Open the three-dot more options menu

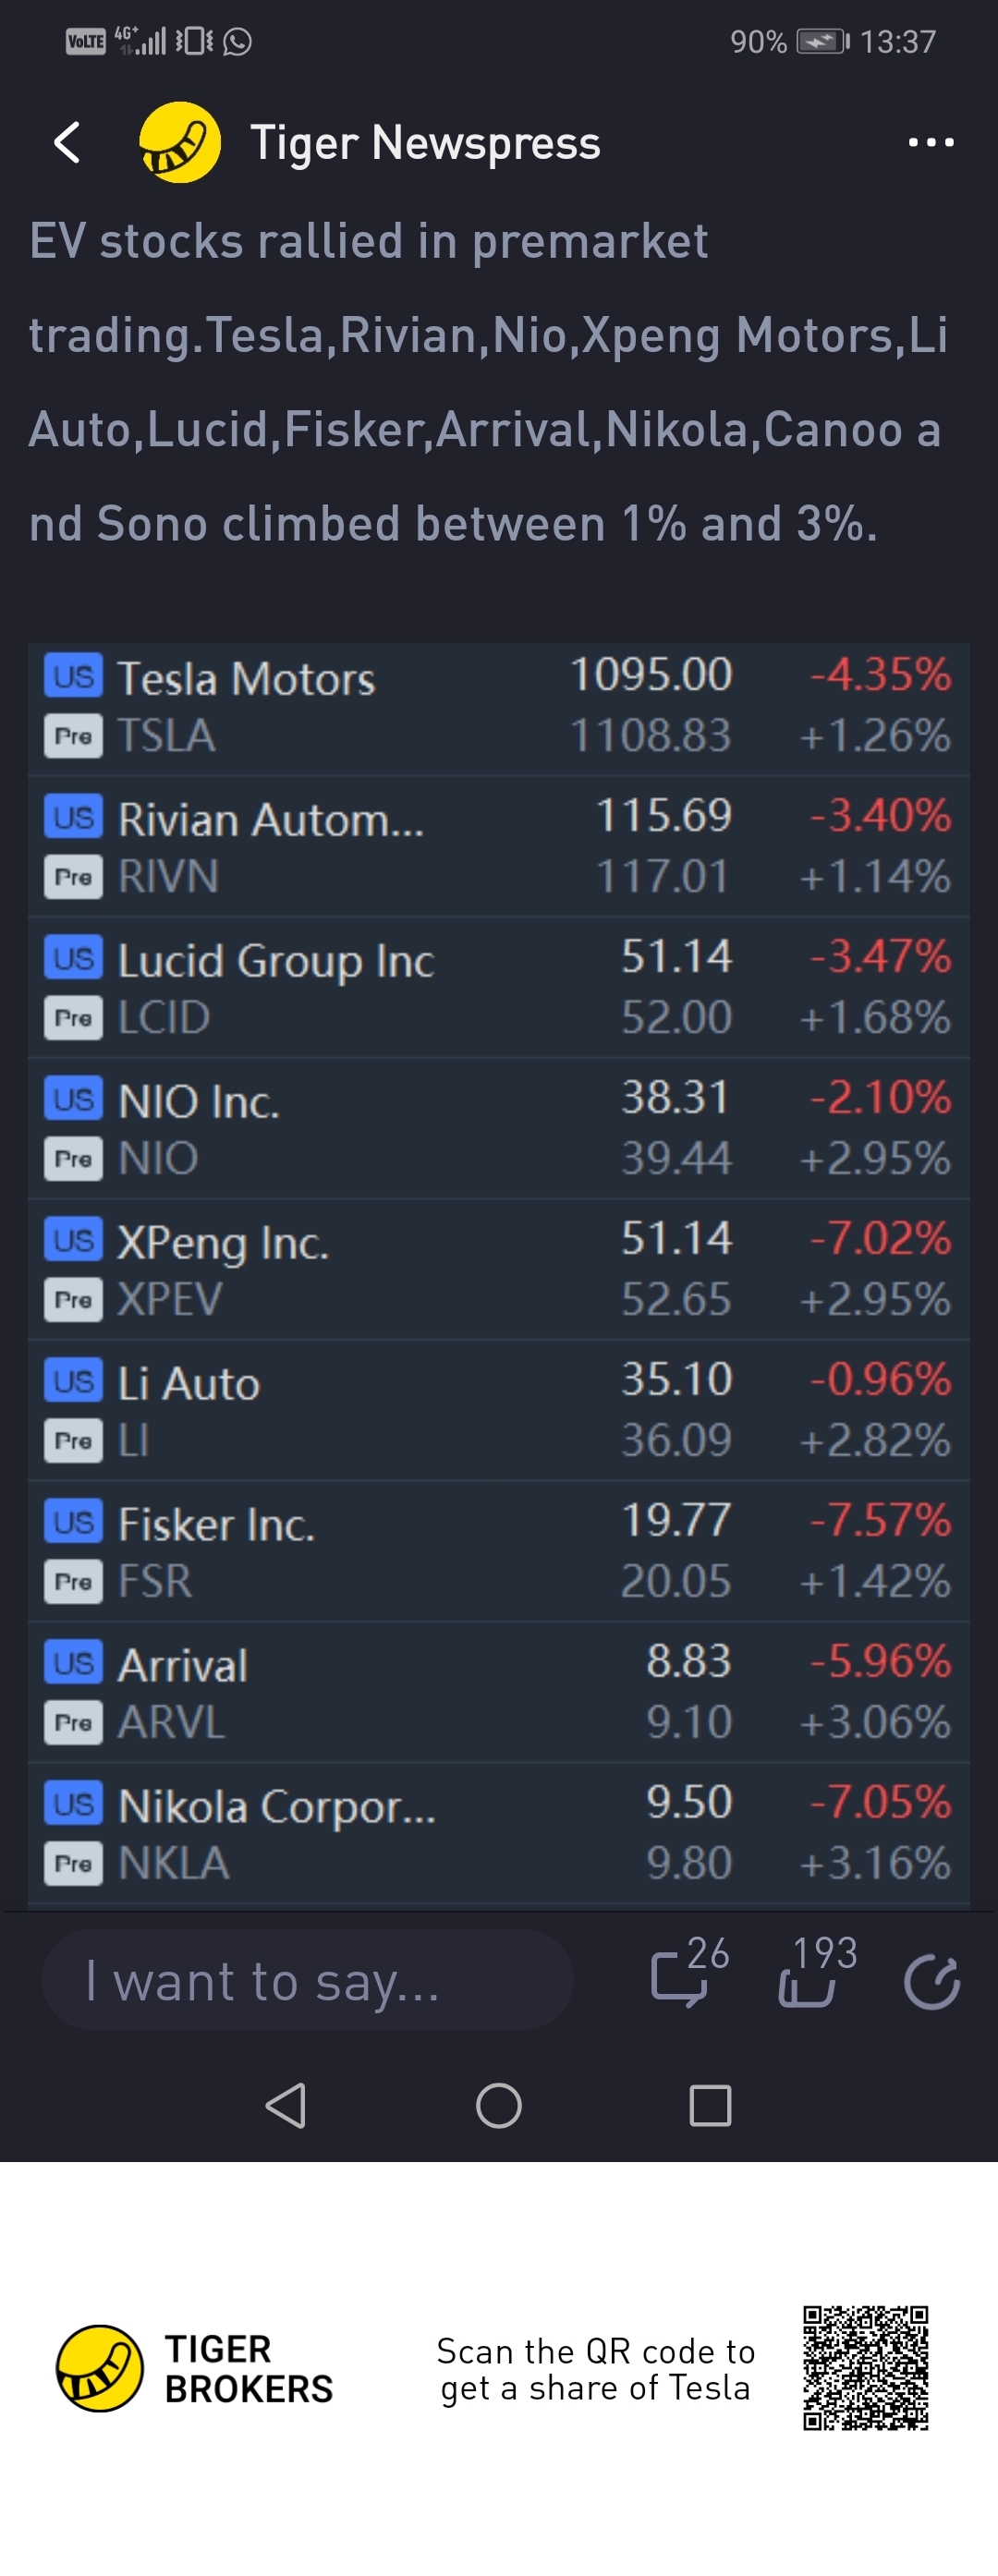[930, 143]
